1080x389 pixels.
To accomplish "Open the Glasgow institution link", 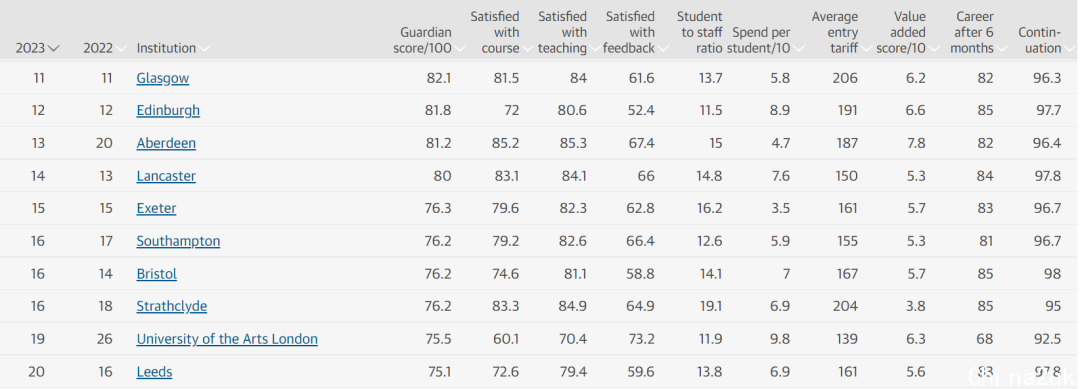I will click(163, 78).
